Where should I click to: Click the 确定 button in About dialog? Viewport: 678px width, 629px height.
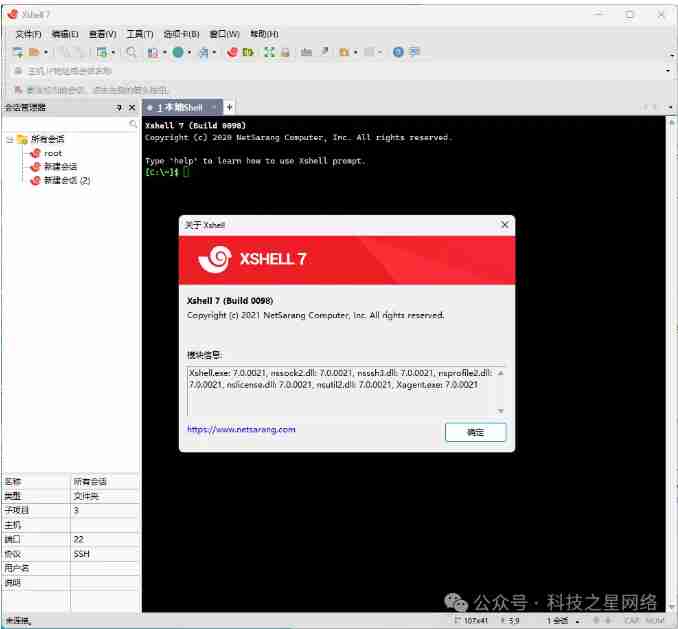click(x=475, y=432)
